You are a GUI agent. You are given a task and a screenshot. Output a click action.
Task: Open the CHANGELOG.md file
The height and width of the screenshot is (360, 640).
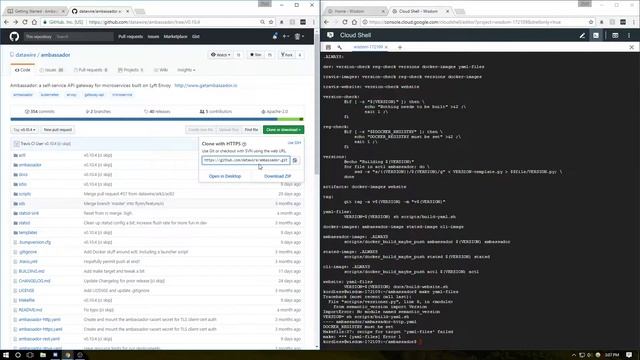click(34, 281)
